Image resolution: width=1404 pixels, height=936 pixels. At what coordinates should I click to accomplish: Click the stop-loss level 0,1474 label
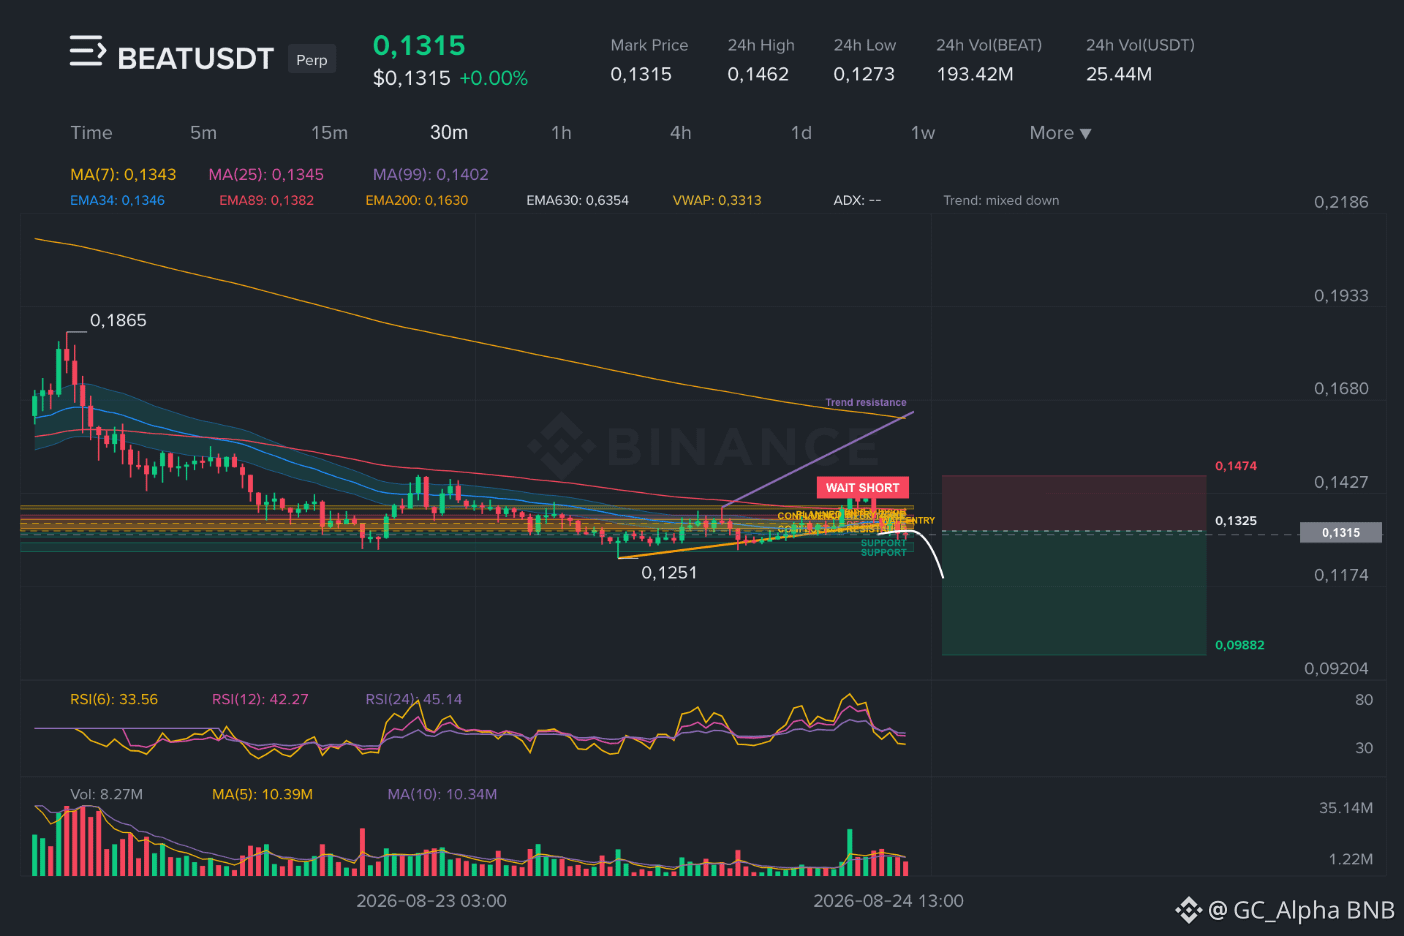coord(1236,466)
